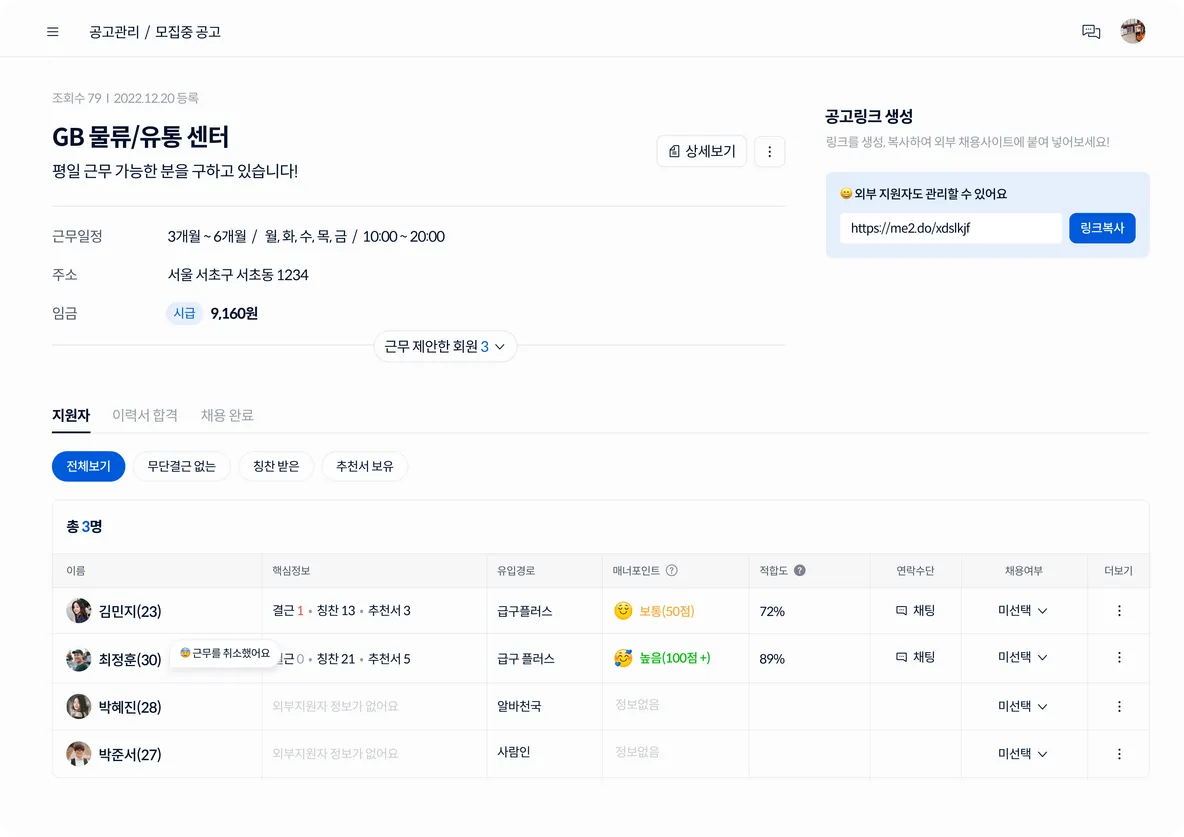Image resolution: width=1184 pixels, height=837 pixels.
Task: Click 박혜진's profile photo
Action: coord(79,706)
